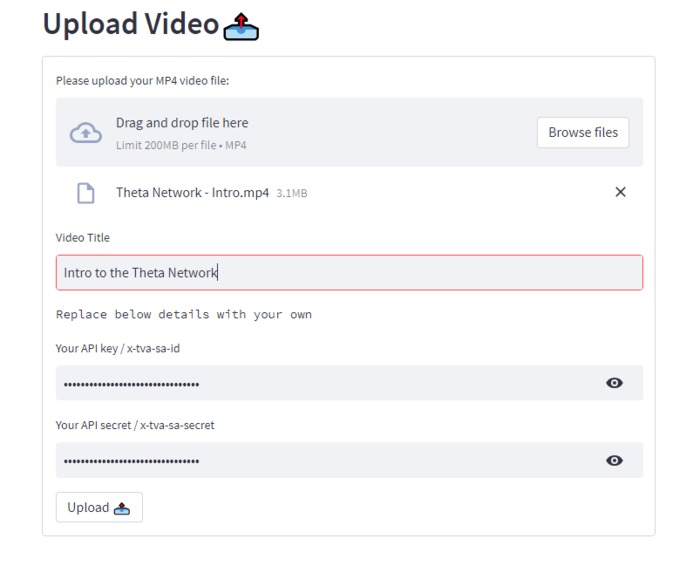Screen dimensions: 693x573
Task: Click the outbox tray emoji in heading
Action: pos(241,27)
